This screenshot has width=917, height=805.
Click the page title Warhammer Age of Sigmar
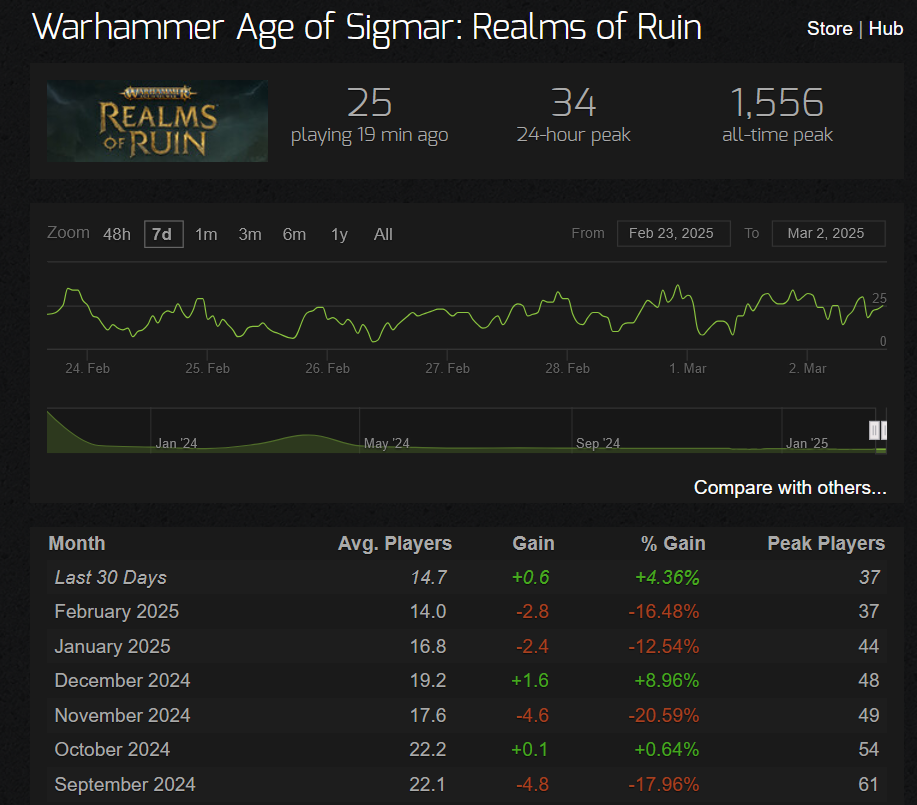pos(367,27)
